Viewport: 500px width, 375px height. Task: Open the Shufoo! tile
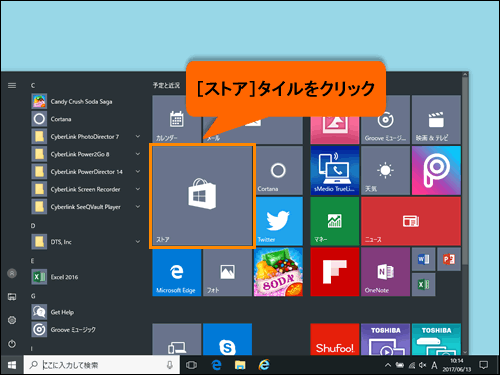tap(335, 339)
